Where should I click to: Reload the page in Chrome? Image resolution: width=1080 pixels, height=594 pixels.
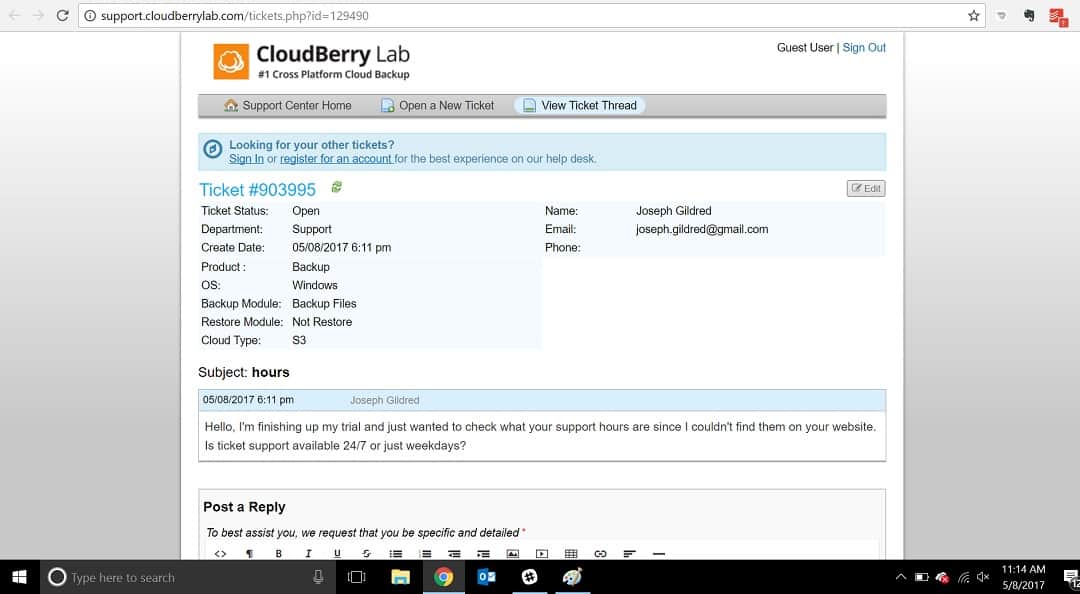(62, 15)
